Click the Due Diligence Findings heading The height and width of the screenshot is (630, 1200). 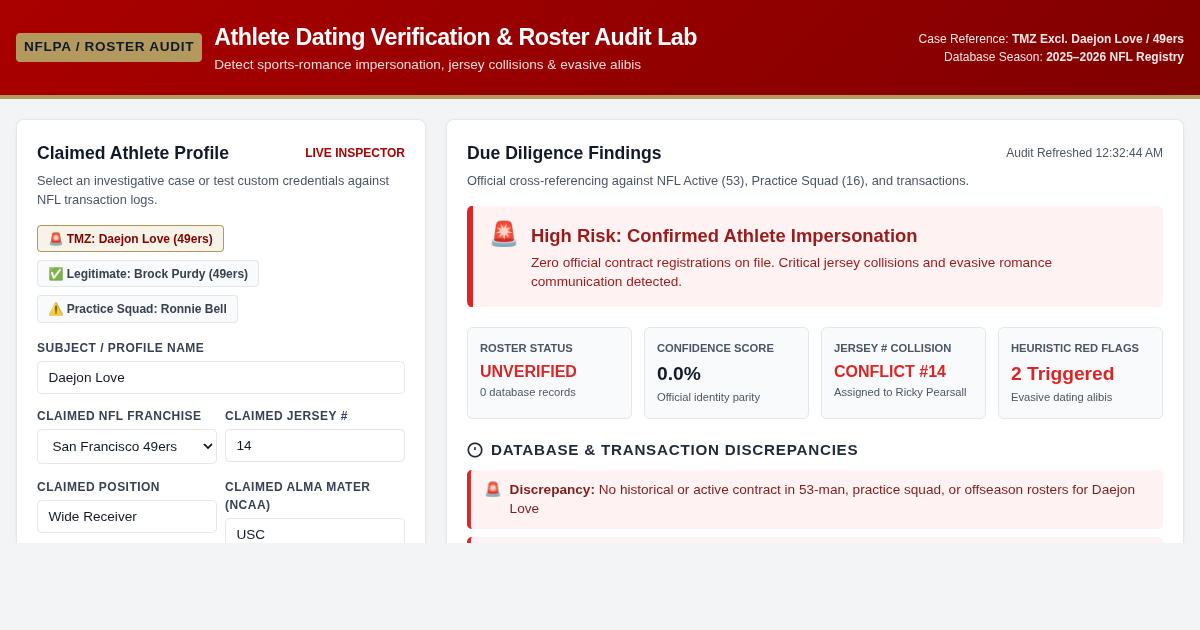click(564, 153)
